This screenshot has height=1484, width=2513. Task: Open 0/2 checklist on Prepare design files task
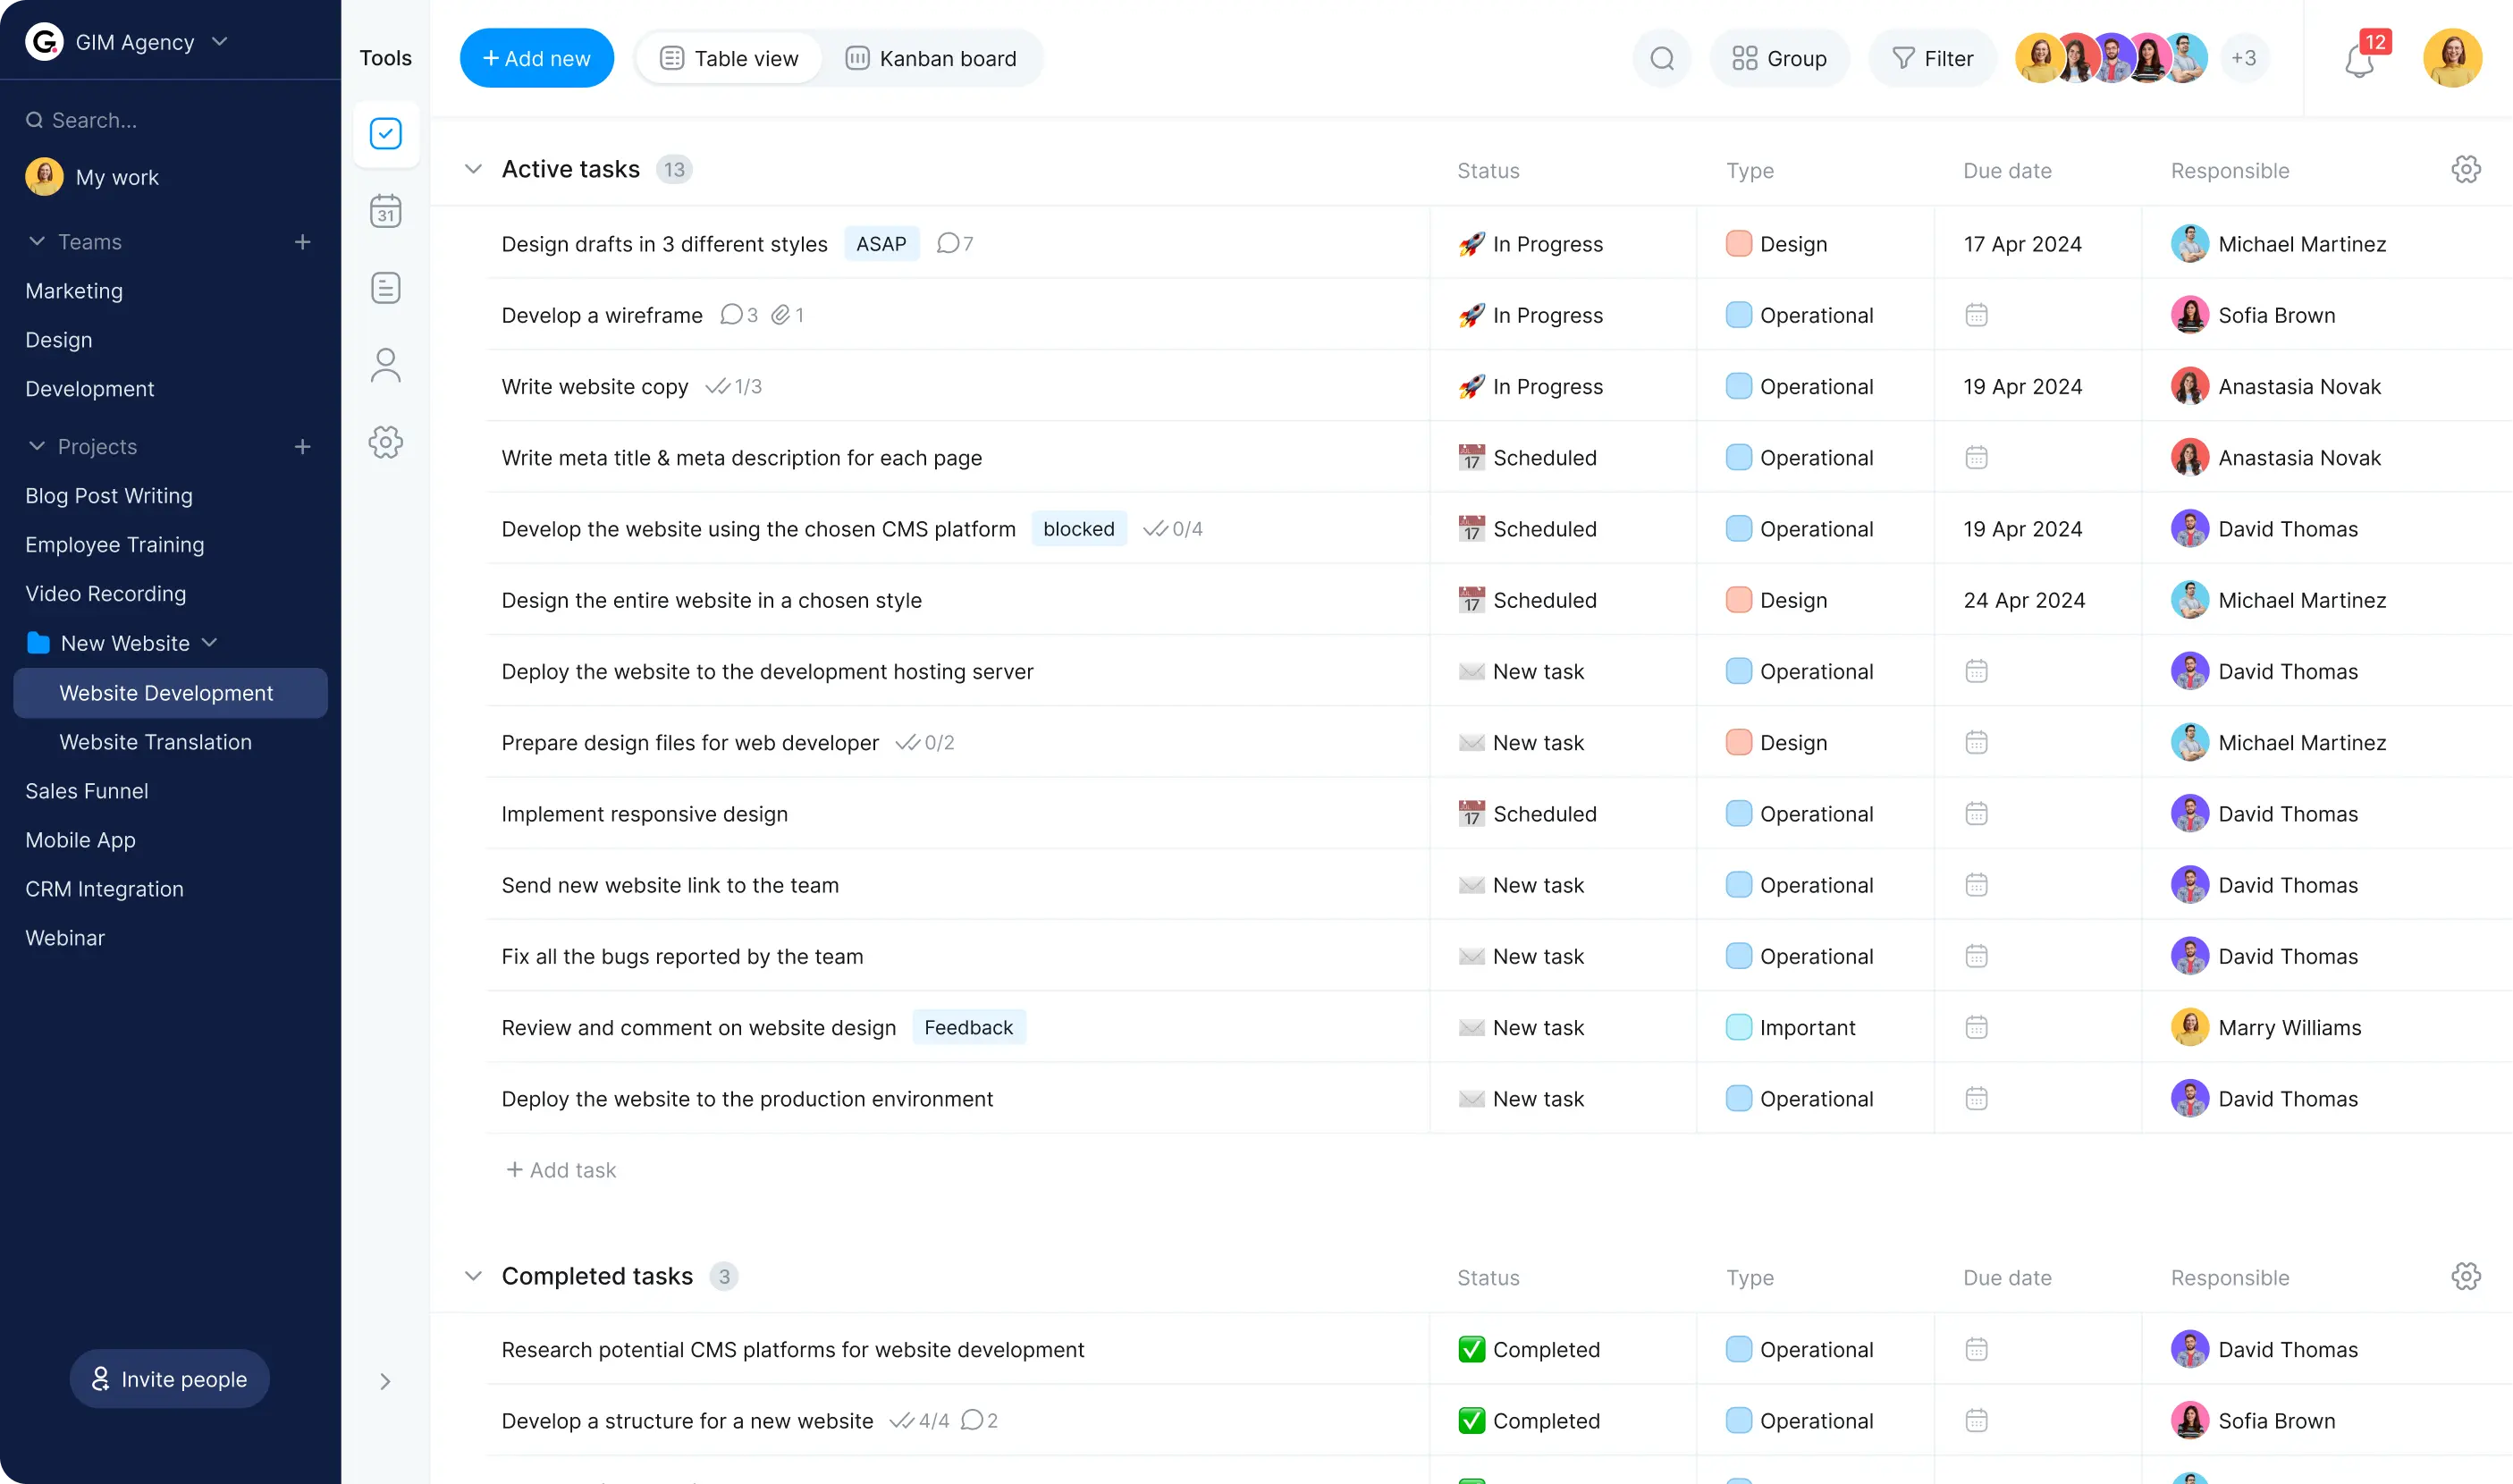tap(925, 742)
